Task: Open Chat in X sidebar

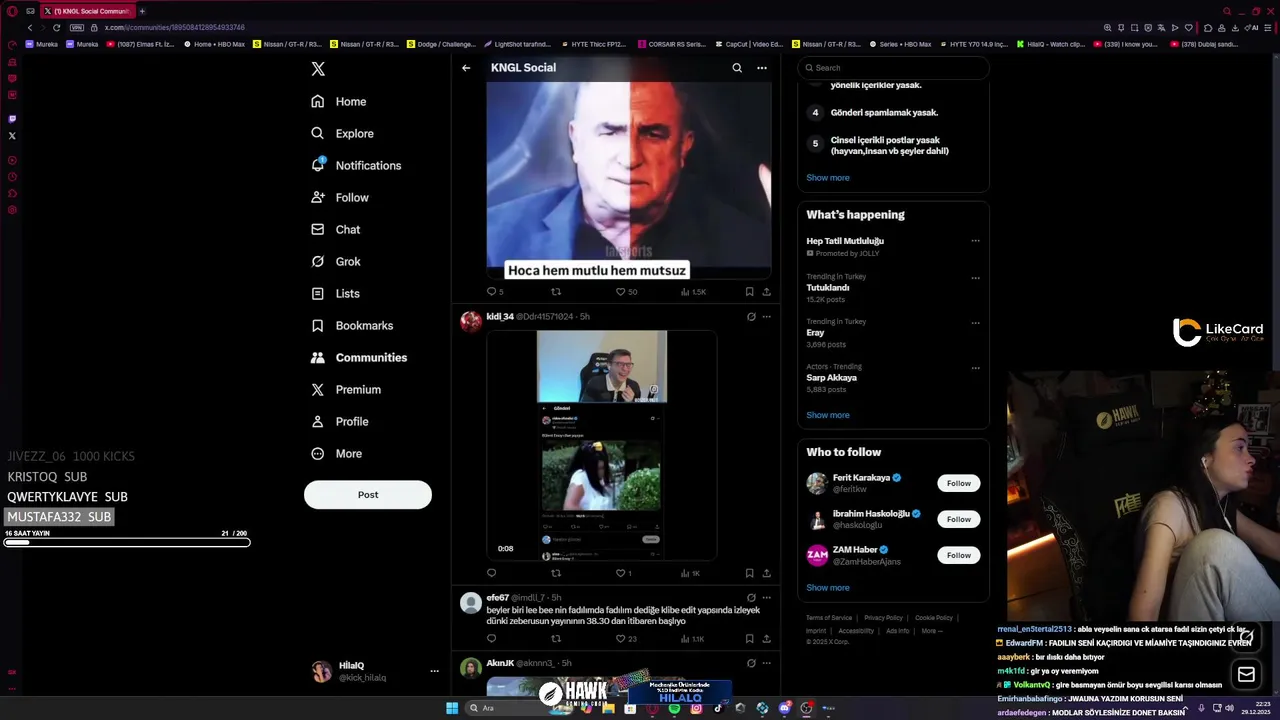Action: (335, 229)
